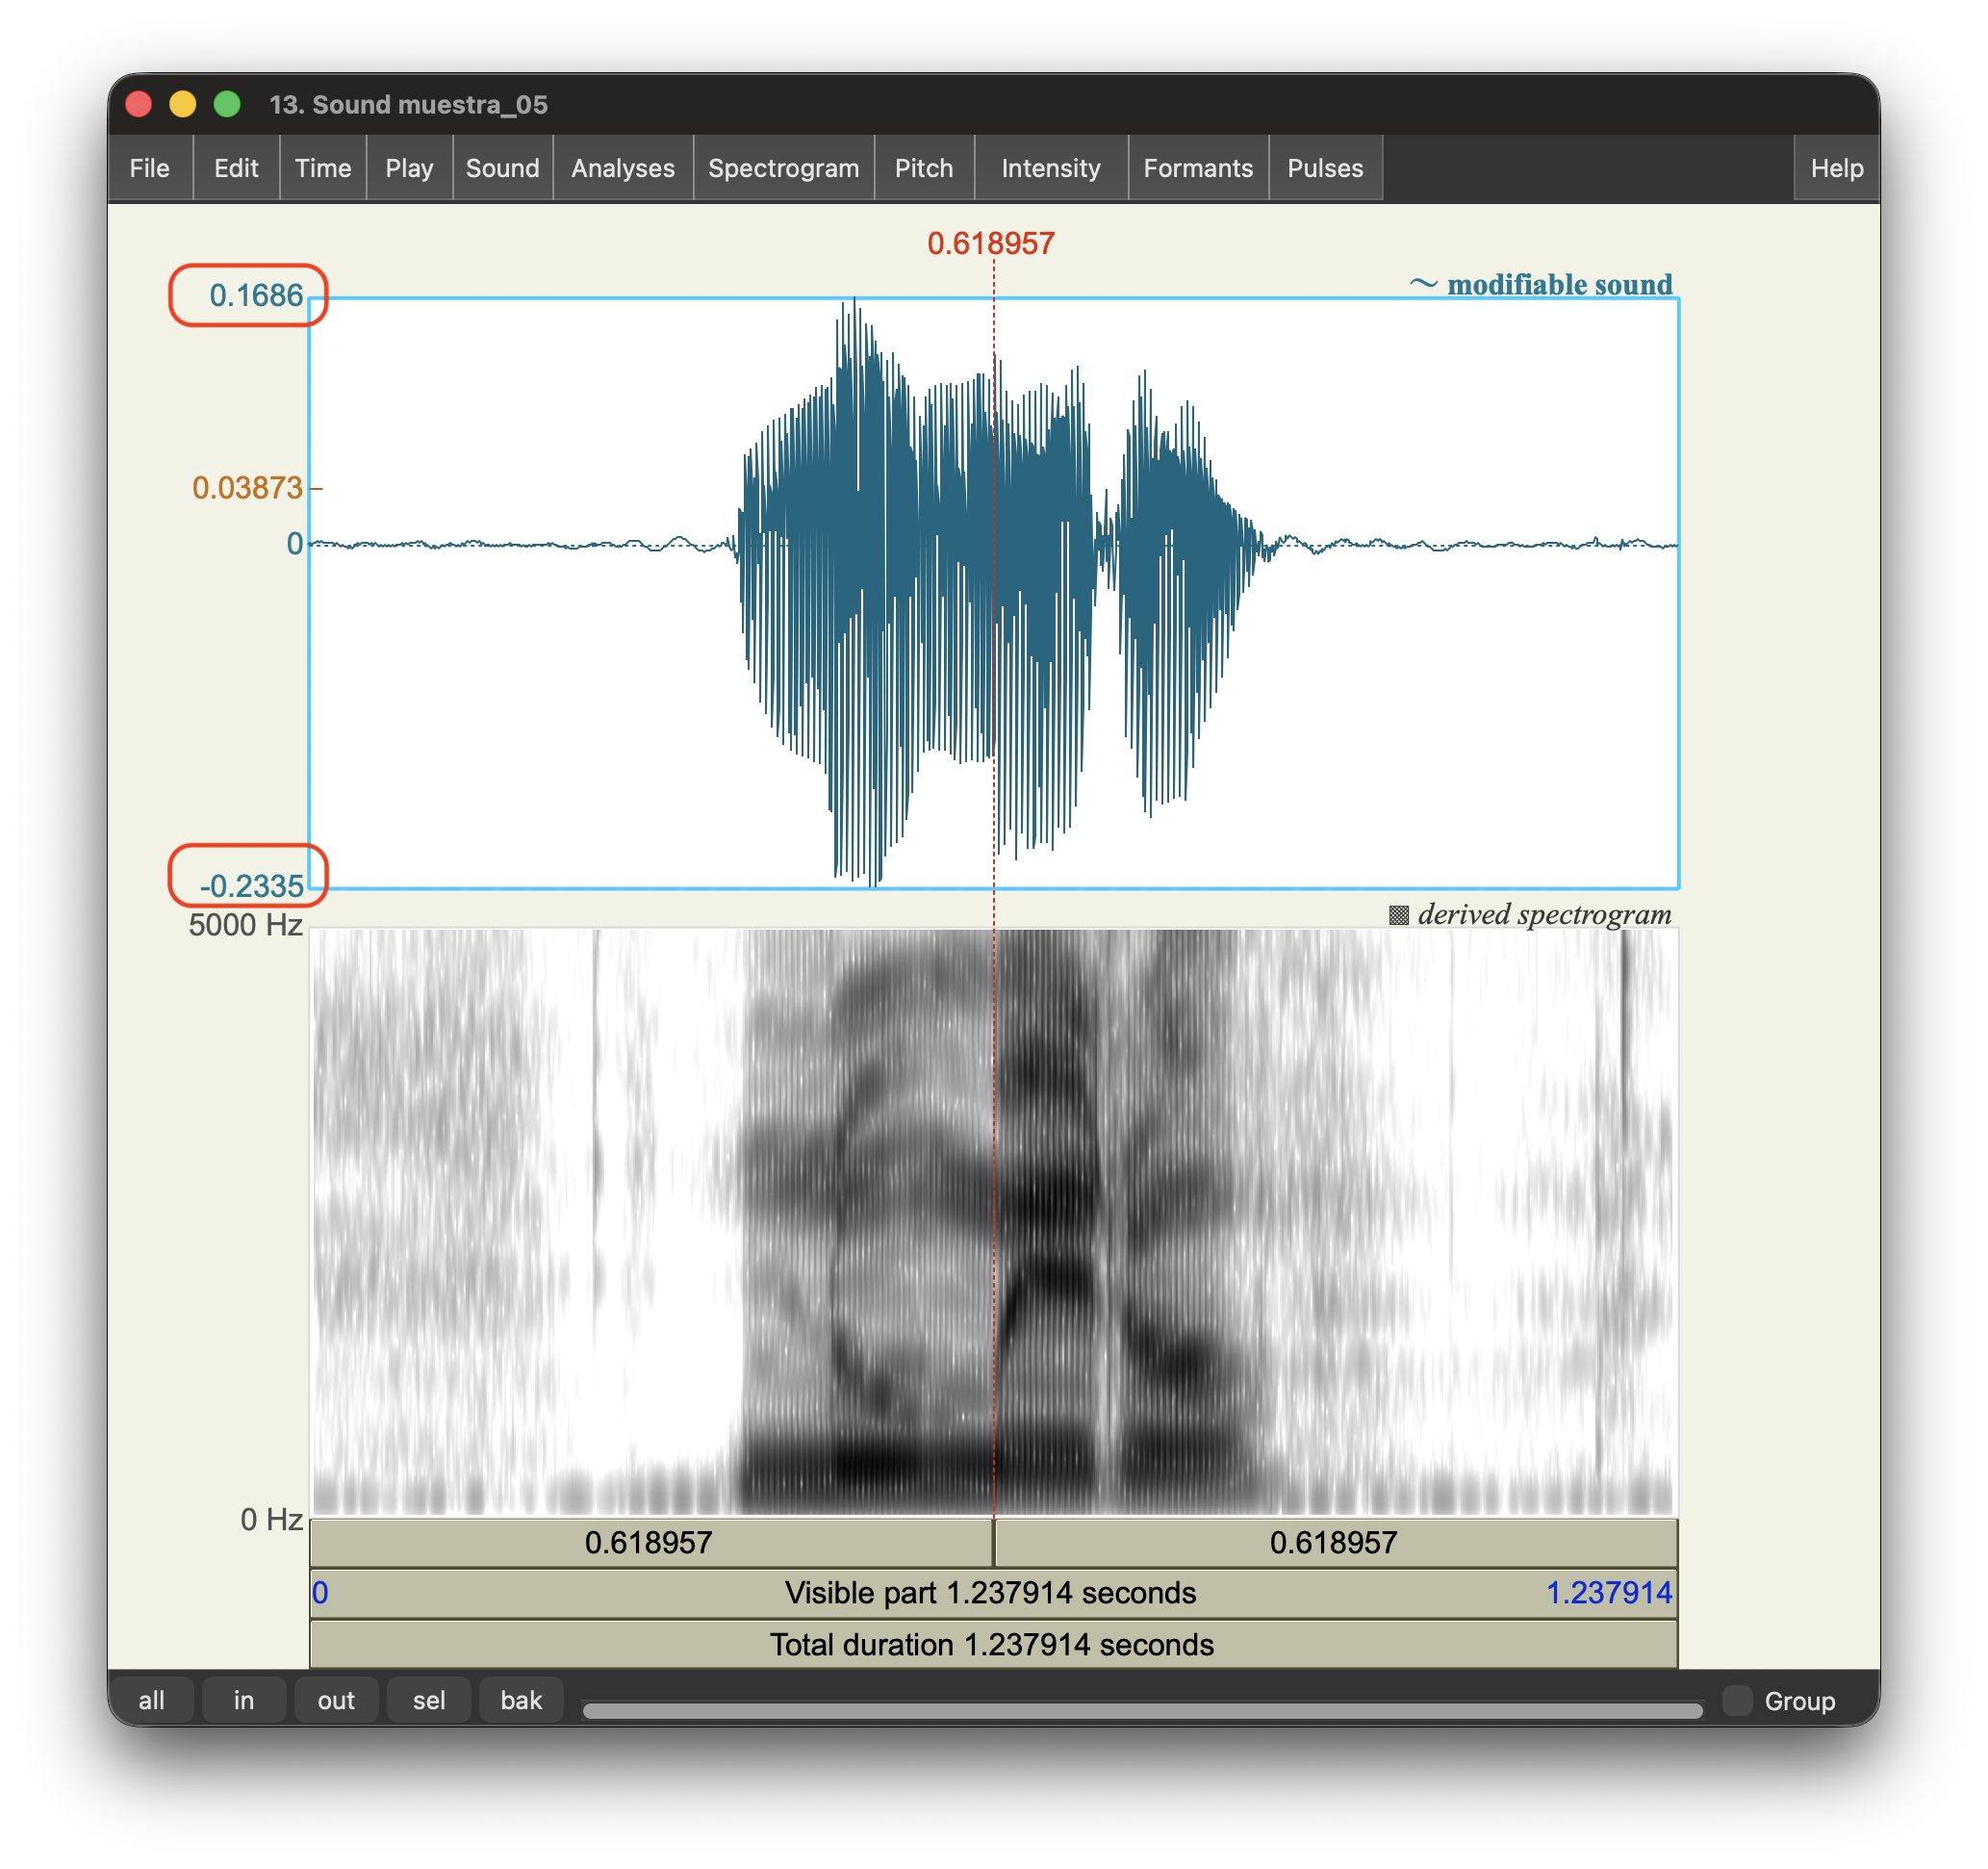
Task: Zoom in using the 'in' button
Action: click(243, 1699)
